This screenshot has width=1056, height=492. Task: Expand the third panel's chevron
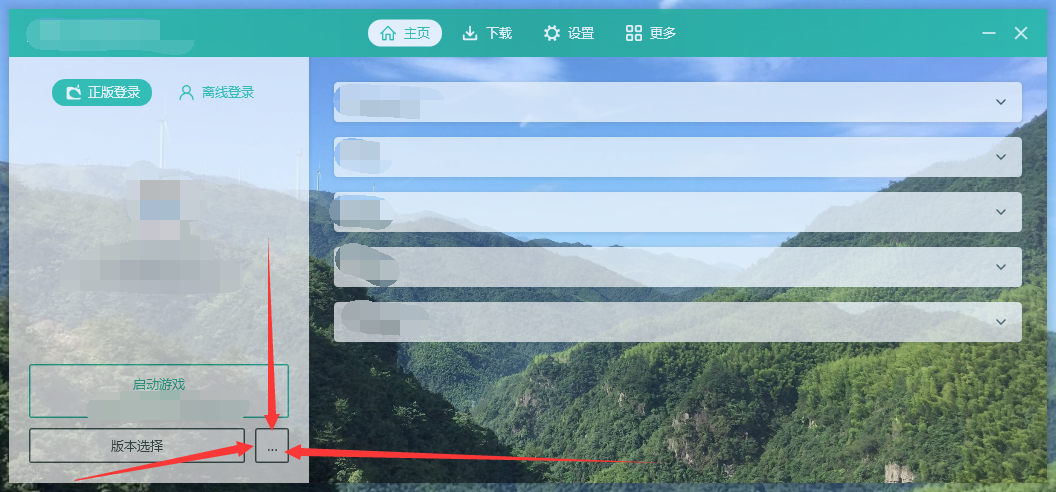1001,212
